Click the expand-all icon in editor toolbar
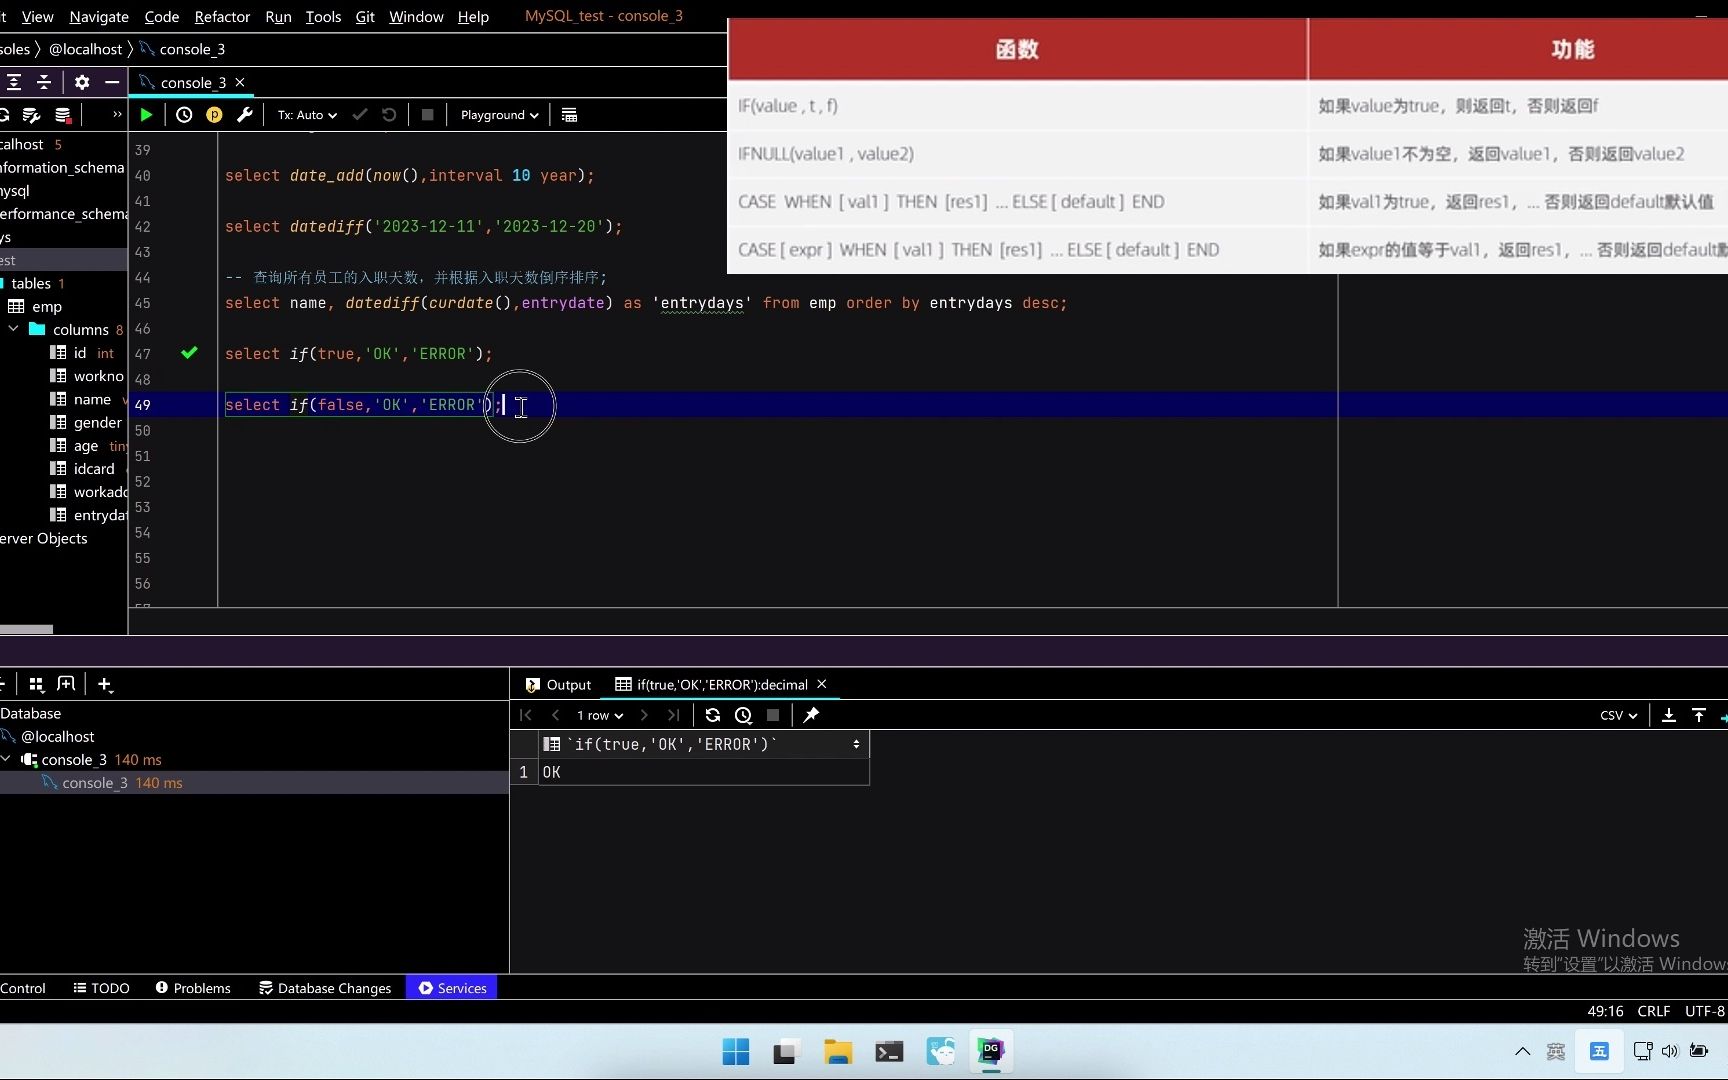1728x1080 pixels. click(x=15, y=82)
